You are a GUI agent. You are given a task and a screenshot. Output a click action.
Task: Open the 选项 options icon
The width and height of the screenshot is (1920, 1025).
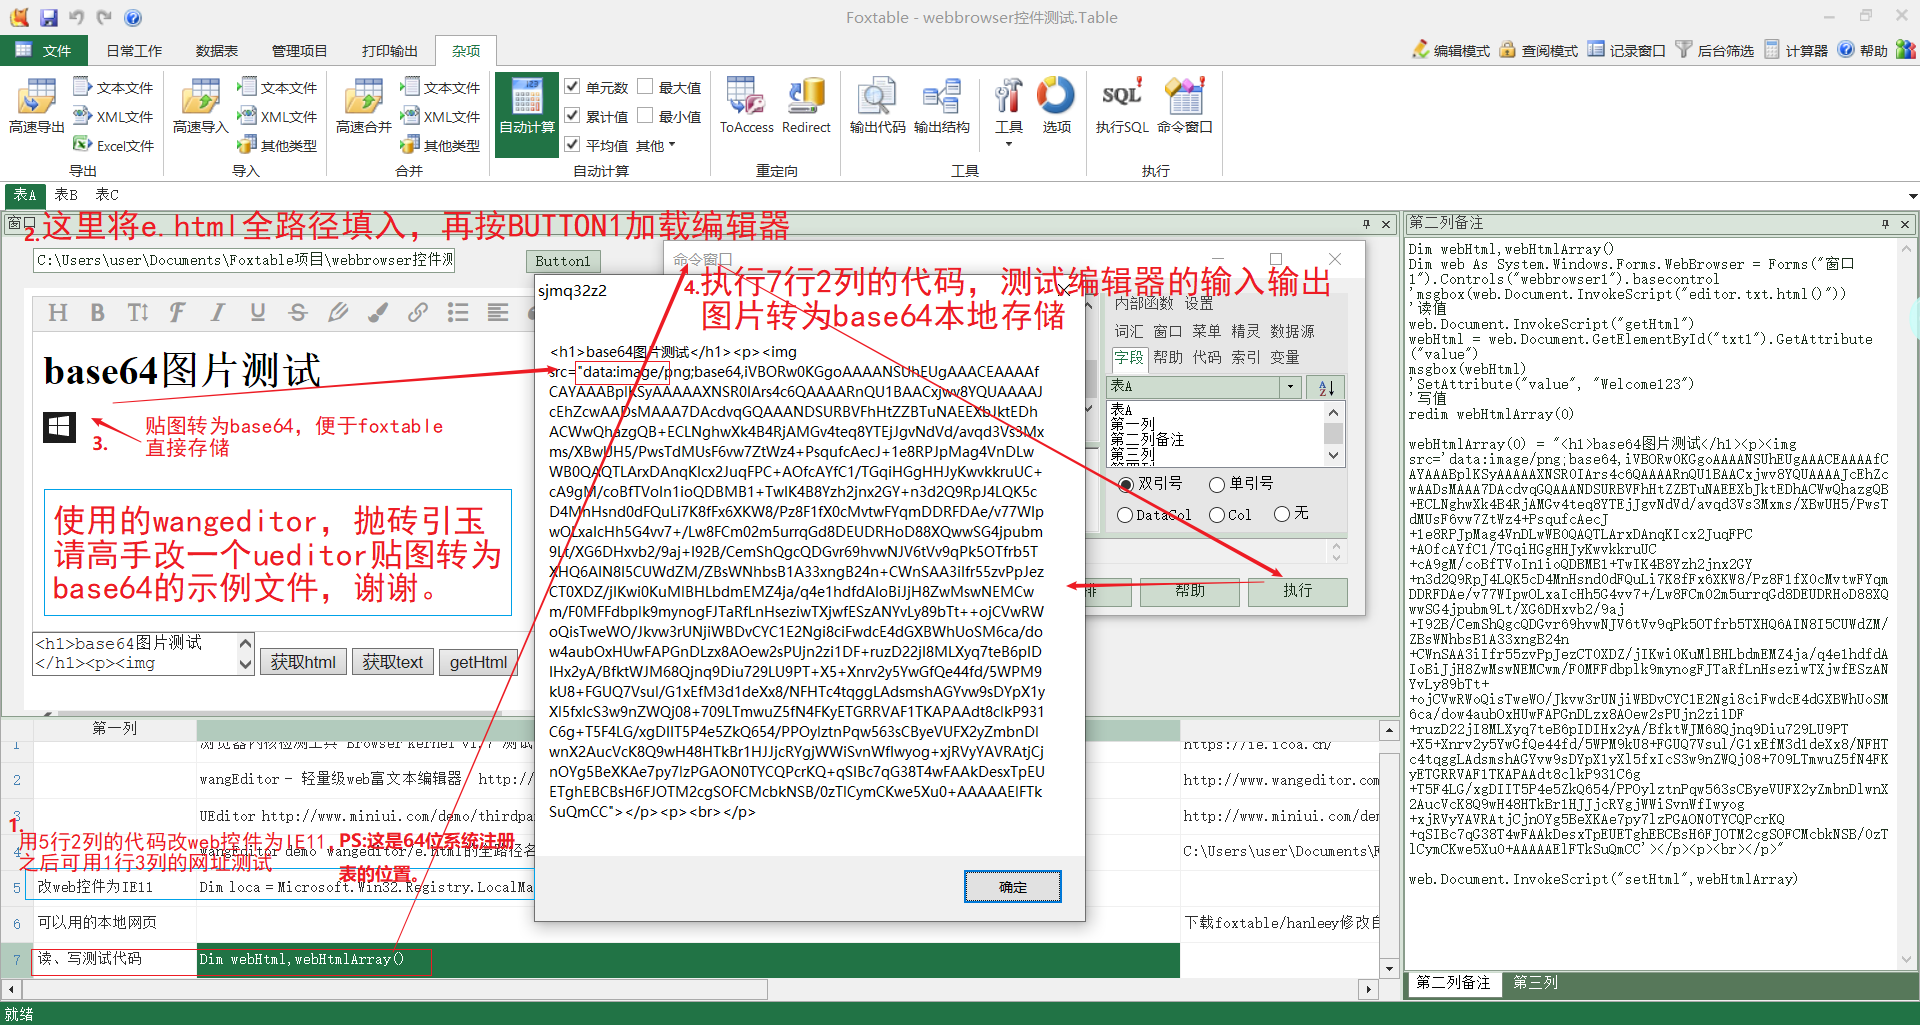tap(1056, 106)
